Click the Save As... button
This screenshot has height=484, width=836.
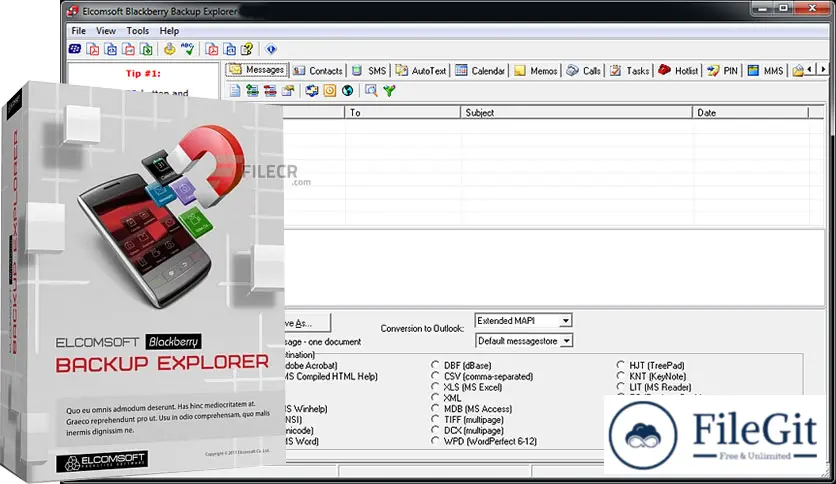[x=307, y=323]
